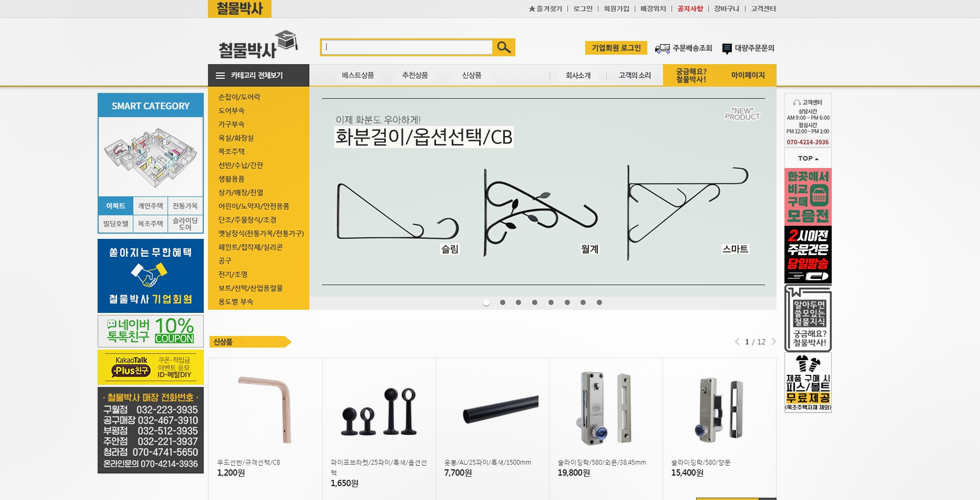Viewport: 980px width, 500px height.
Task: Open the KakaoTalk Plus친구 banner
Action: click(x=150, y=367)
